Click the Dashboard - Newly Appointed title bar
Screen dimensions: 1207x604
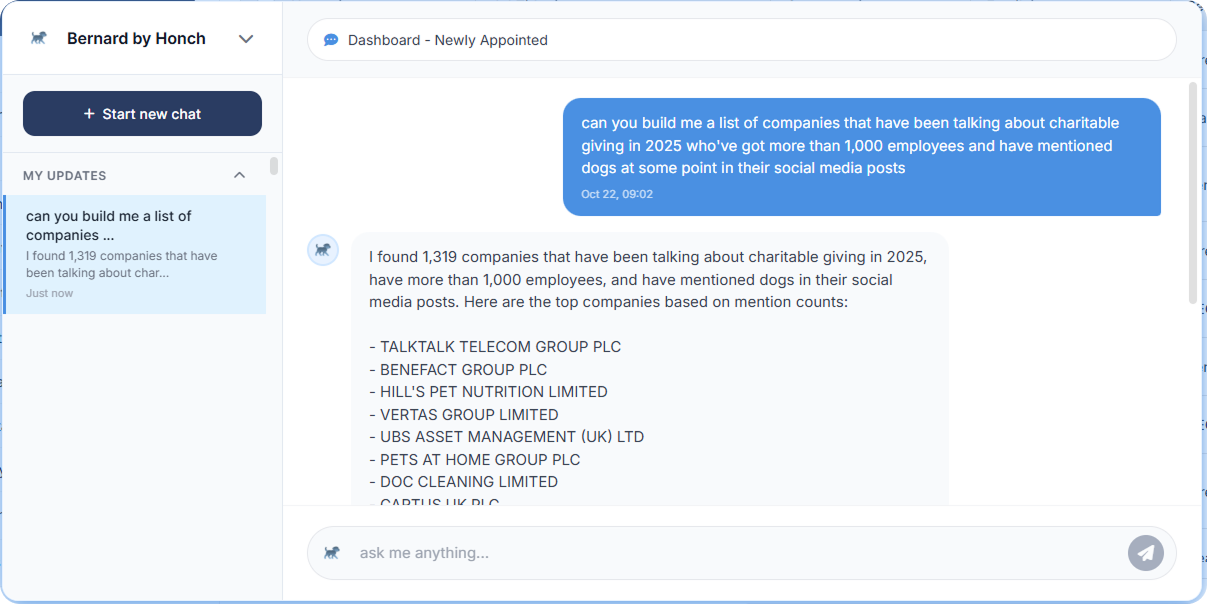[741, 40]
